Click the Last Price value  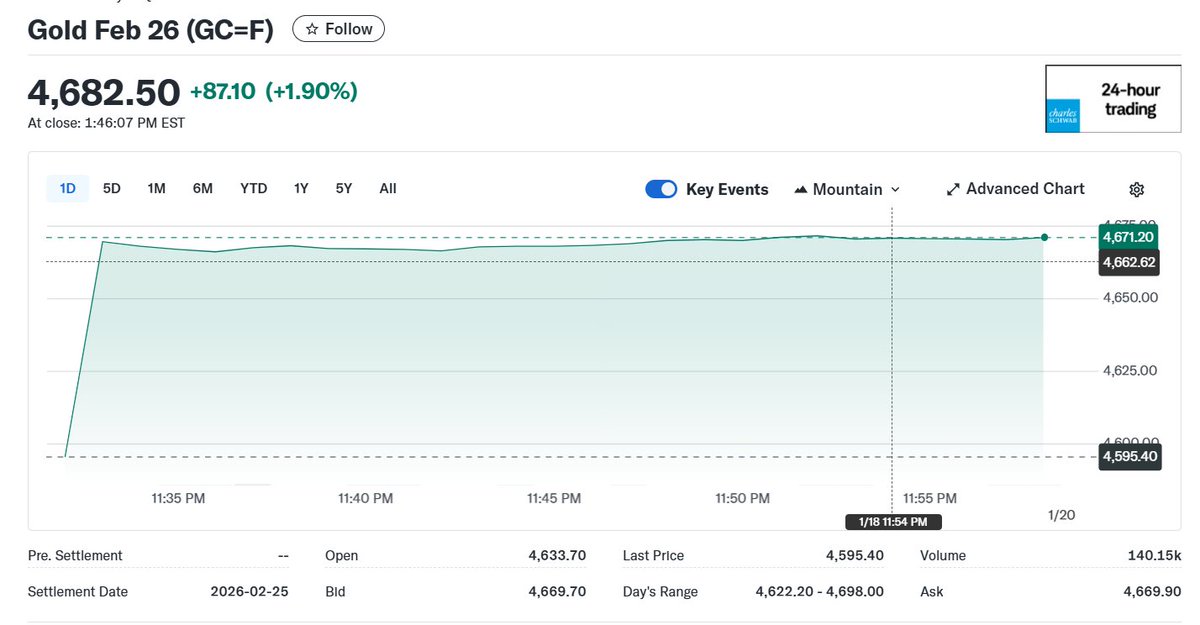click(x=854, y=556)
